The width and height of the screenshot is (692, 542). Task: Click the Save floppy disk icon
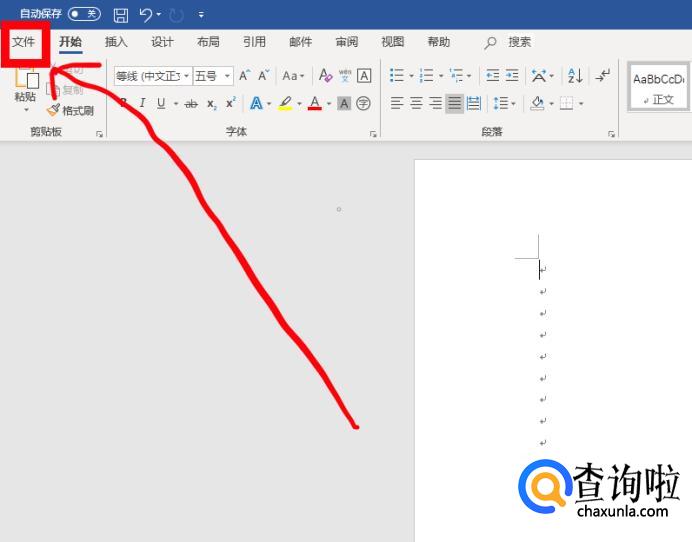[120, 15]
